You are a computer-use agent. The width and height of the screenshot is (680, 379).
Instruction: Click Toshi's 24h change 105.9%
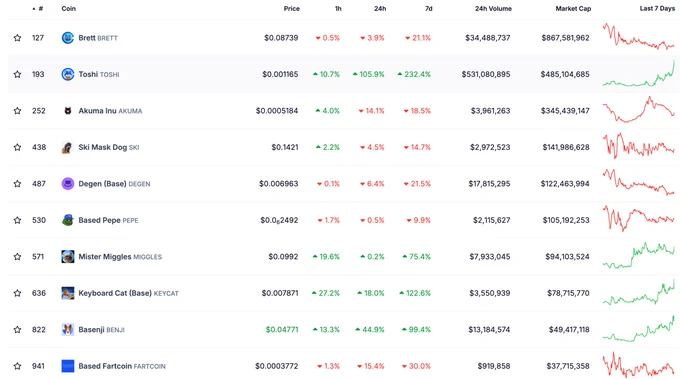(x=368, y=74)
